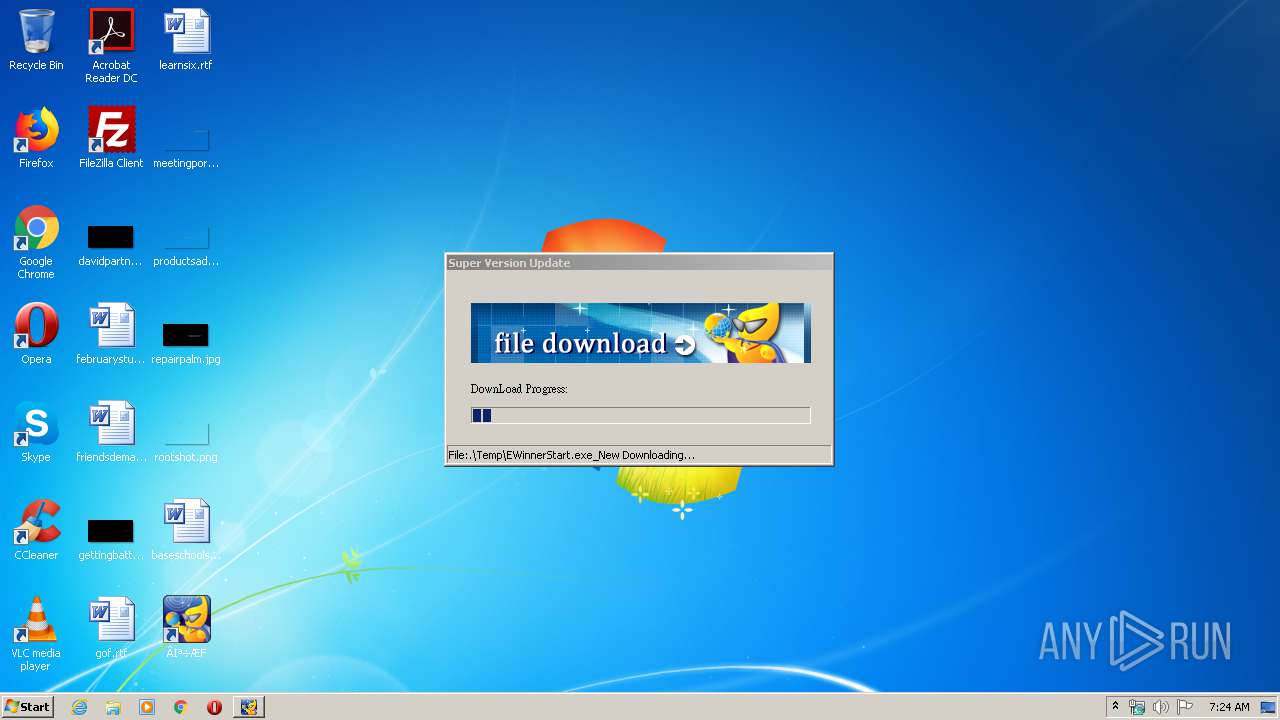Select the learnsix.rtf document icon
The image size is (1280, 720).
click(186, 40)
